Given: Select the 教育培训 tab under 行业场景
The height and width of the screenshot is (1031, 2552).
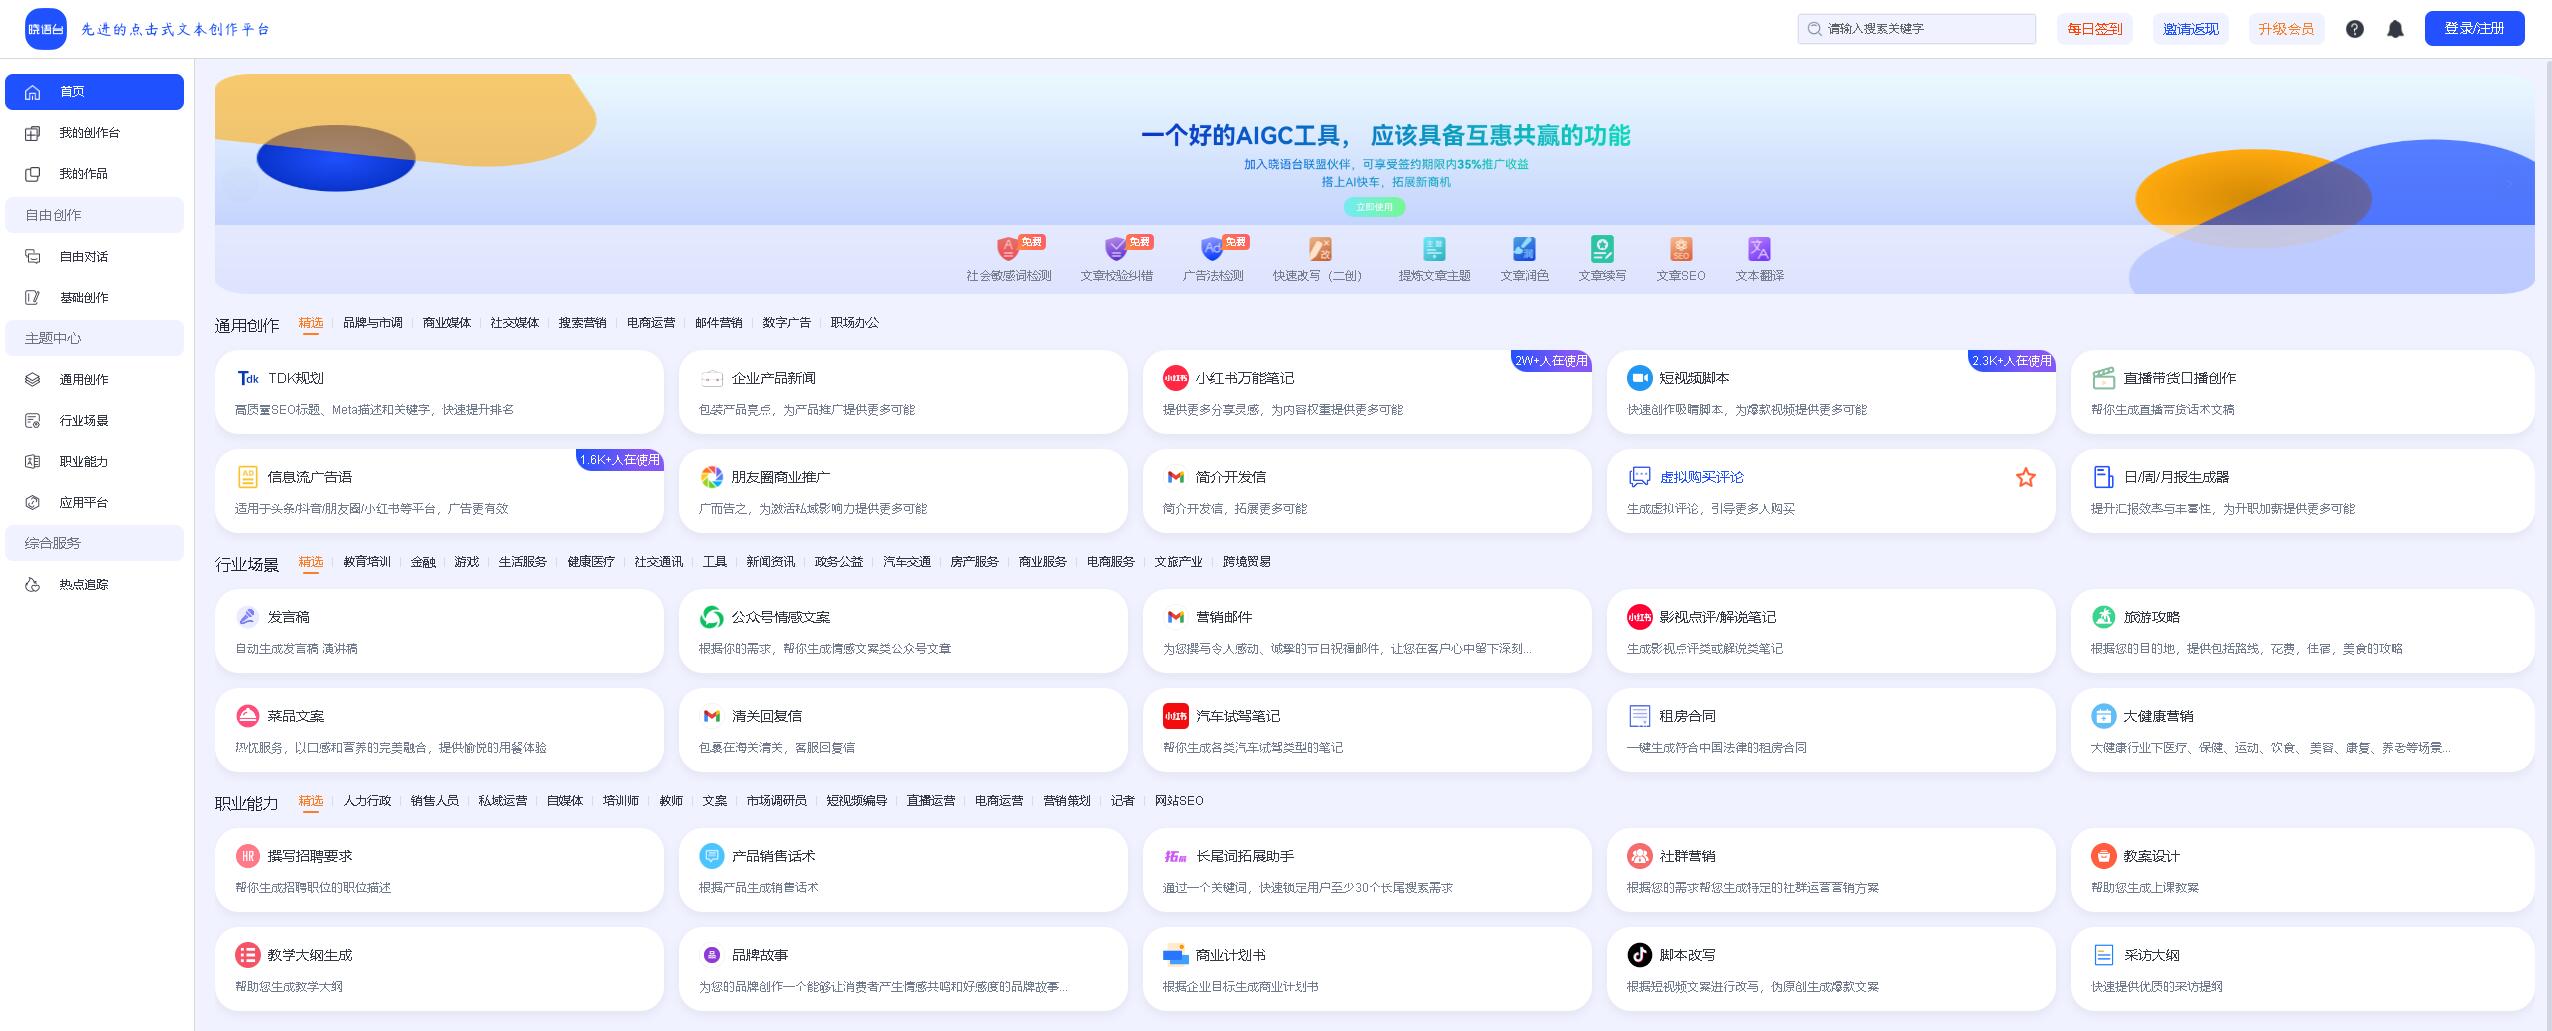Looking at the screenshot, I should point(367,562).
